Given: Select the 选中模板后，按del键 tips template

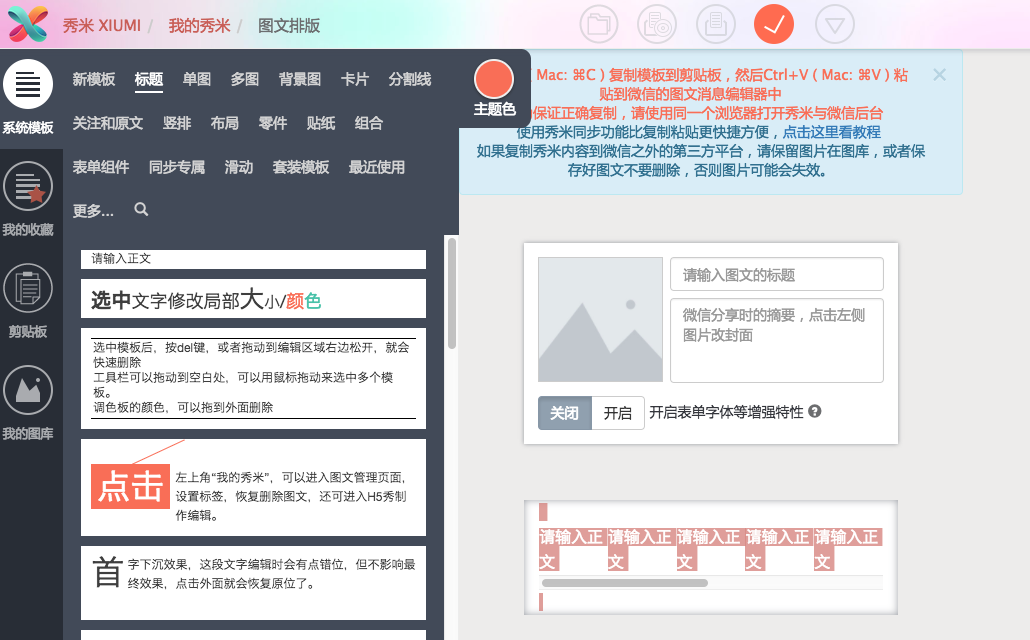Looking at the screenshot, I should pos(254,378).
